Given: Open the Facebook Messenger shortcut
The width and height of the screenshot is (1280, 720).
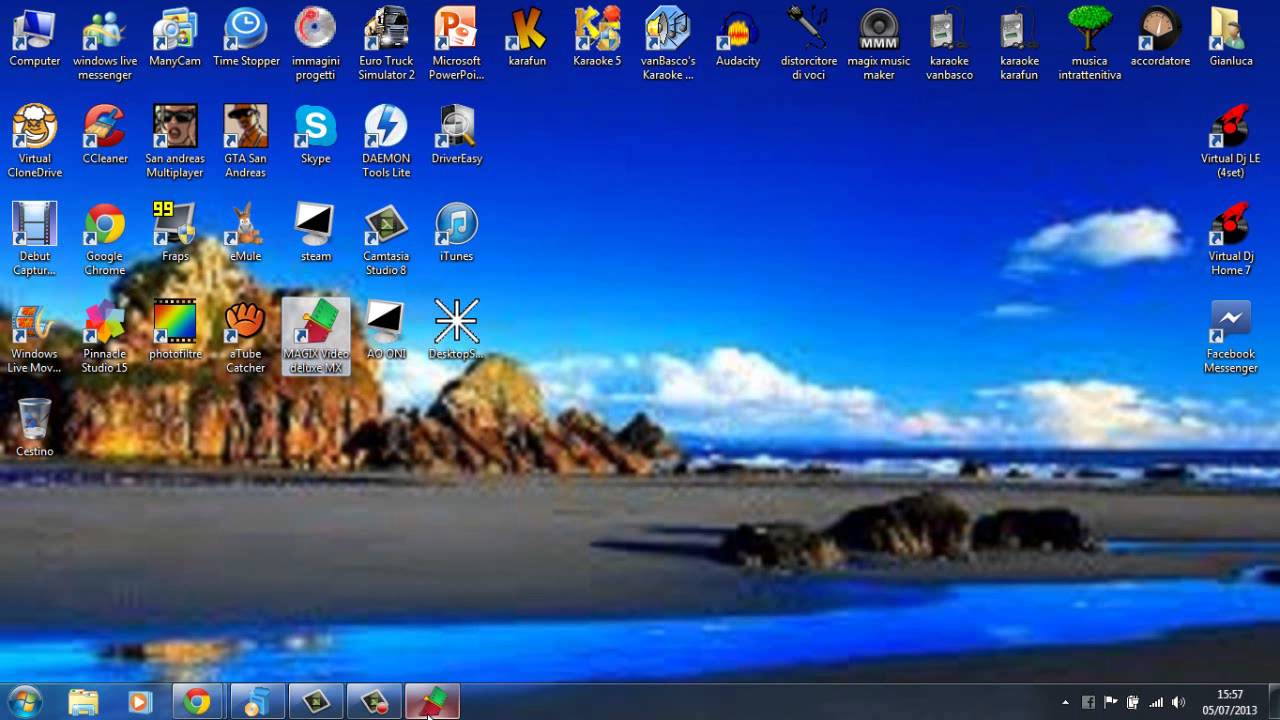Looking at the screenshot, I should click(1231, 338).
